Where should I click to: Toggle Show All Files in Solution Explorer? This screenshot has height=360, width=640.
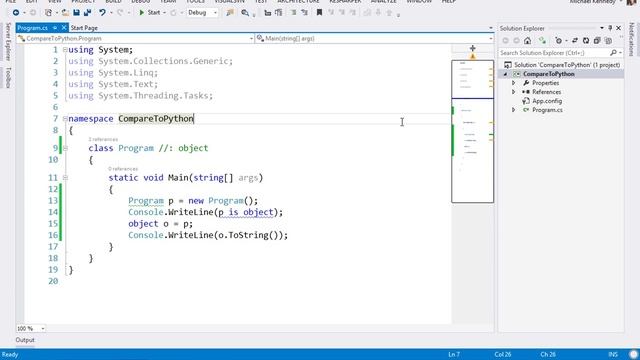click(x=608, y=41)
